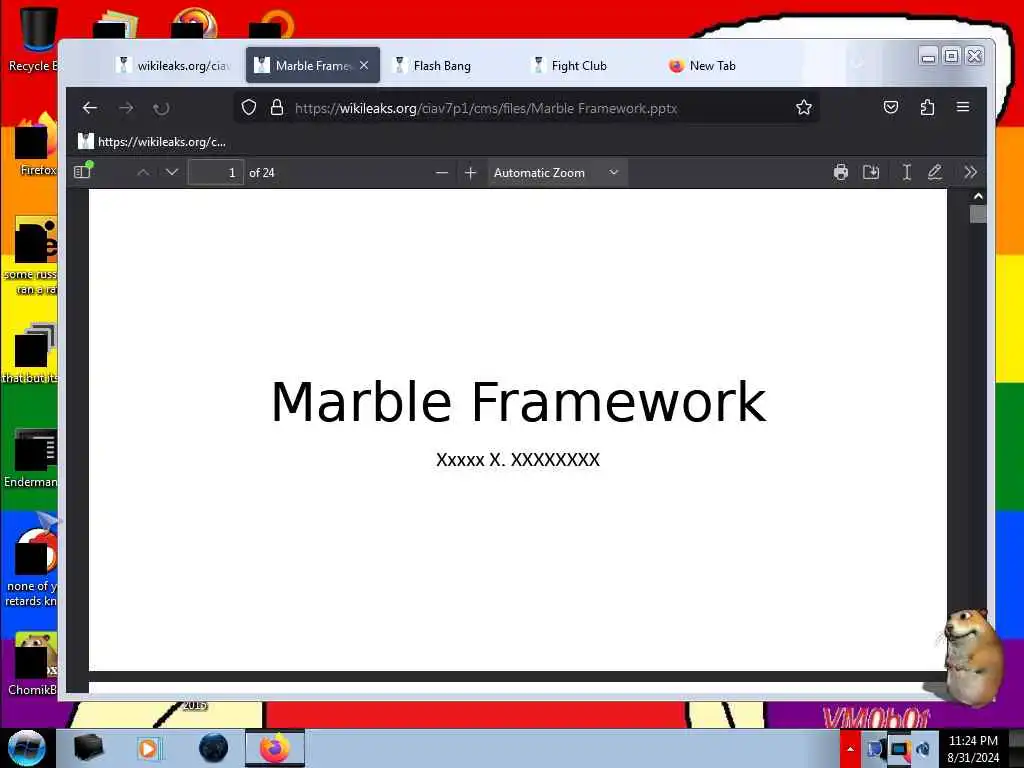Open the volume tray icon

[923, 748]
